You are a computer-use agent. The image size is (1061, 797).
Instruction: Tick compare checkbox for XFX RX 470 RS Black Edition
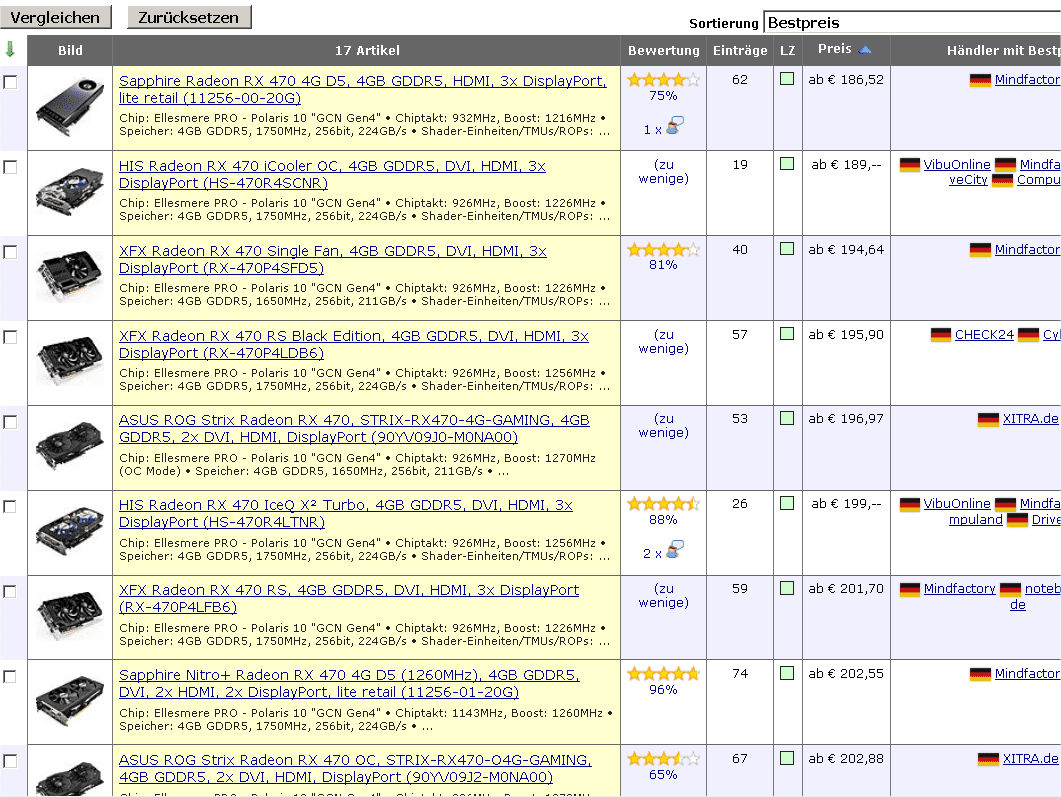tap(10, 336)
